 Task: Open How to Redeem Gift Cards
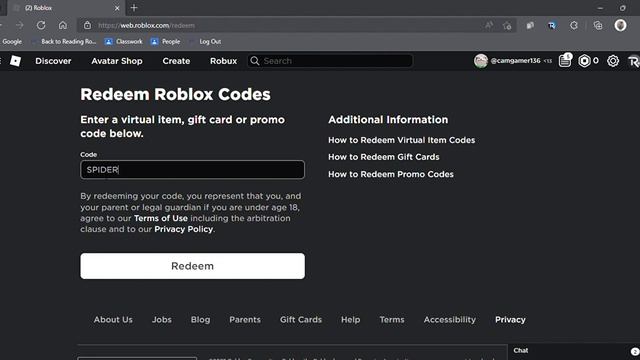(384, 157)
